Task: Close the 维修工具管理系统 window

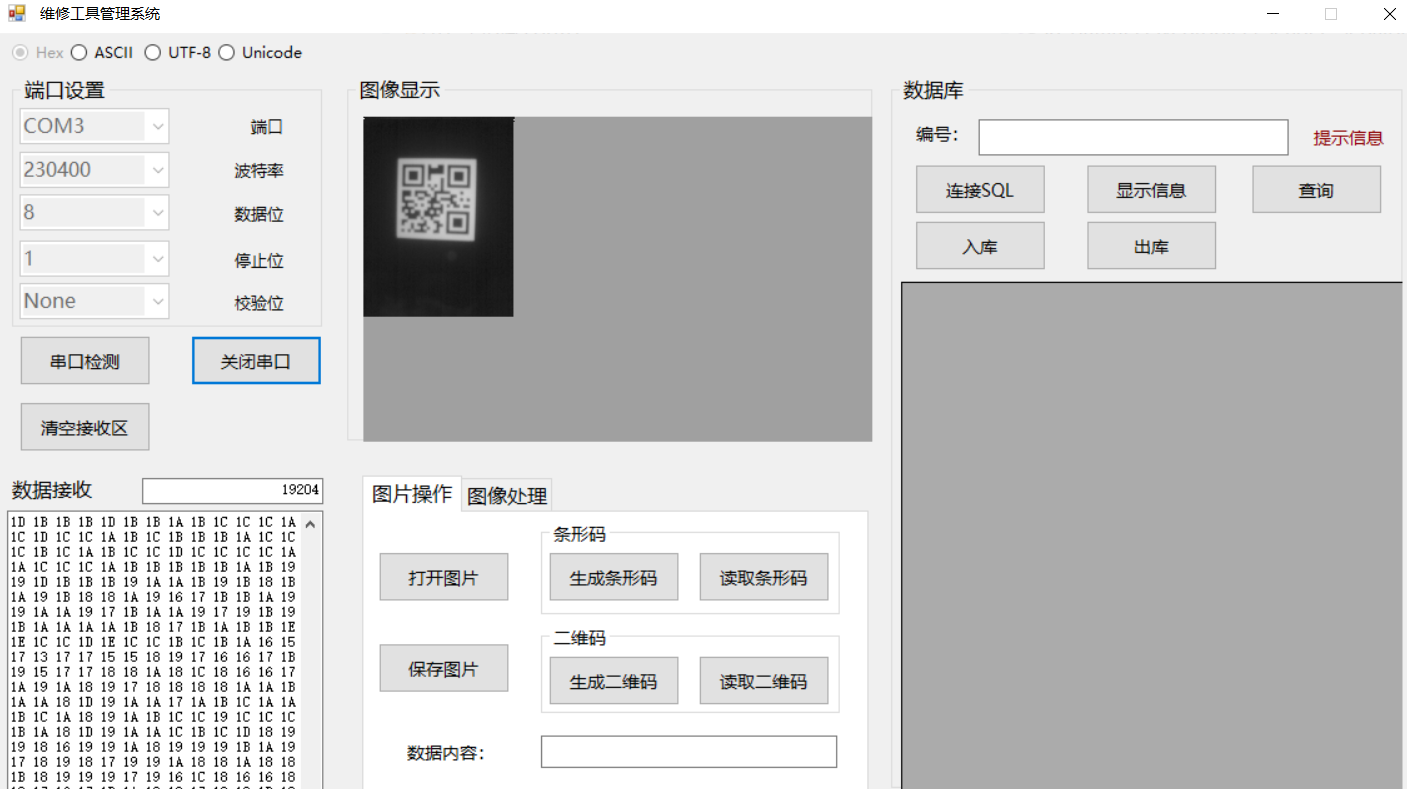Action: 1389,14
